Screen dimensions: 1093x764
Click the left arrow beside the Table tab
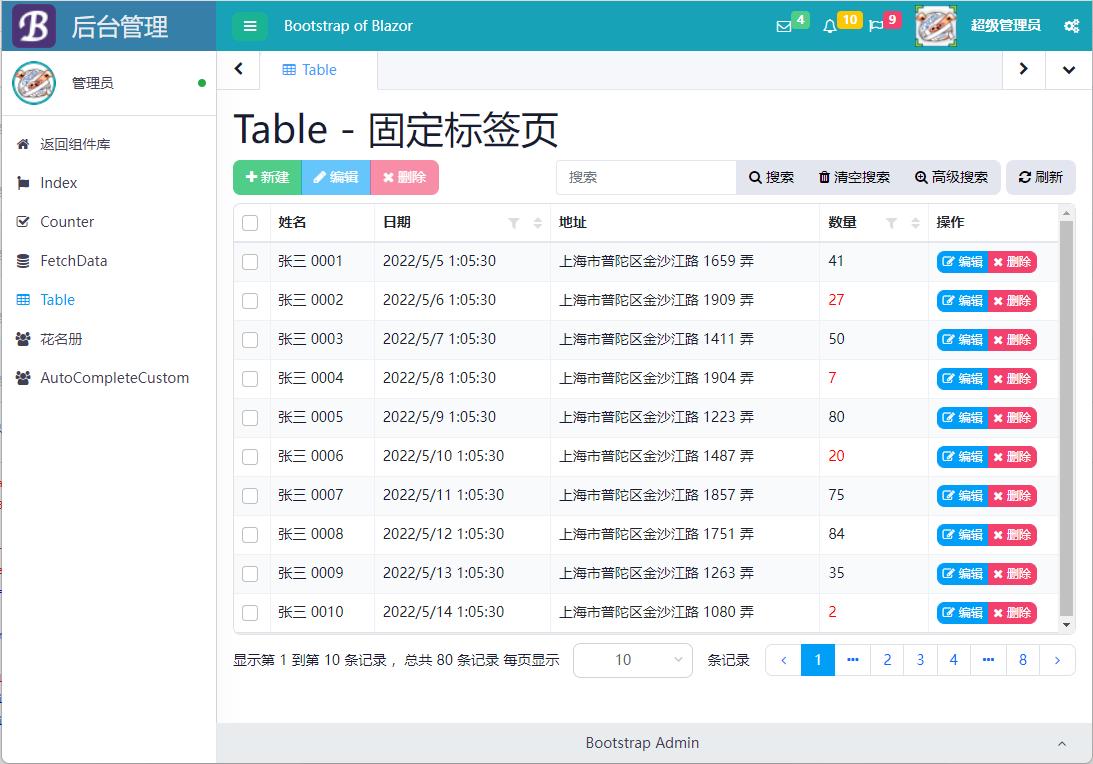pos(237,70)
